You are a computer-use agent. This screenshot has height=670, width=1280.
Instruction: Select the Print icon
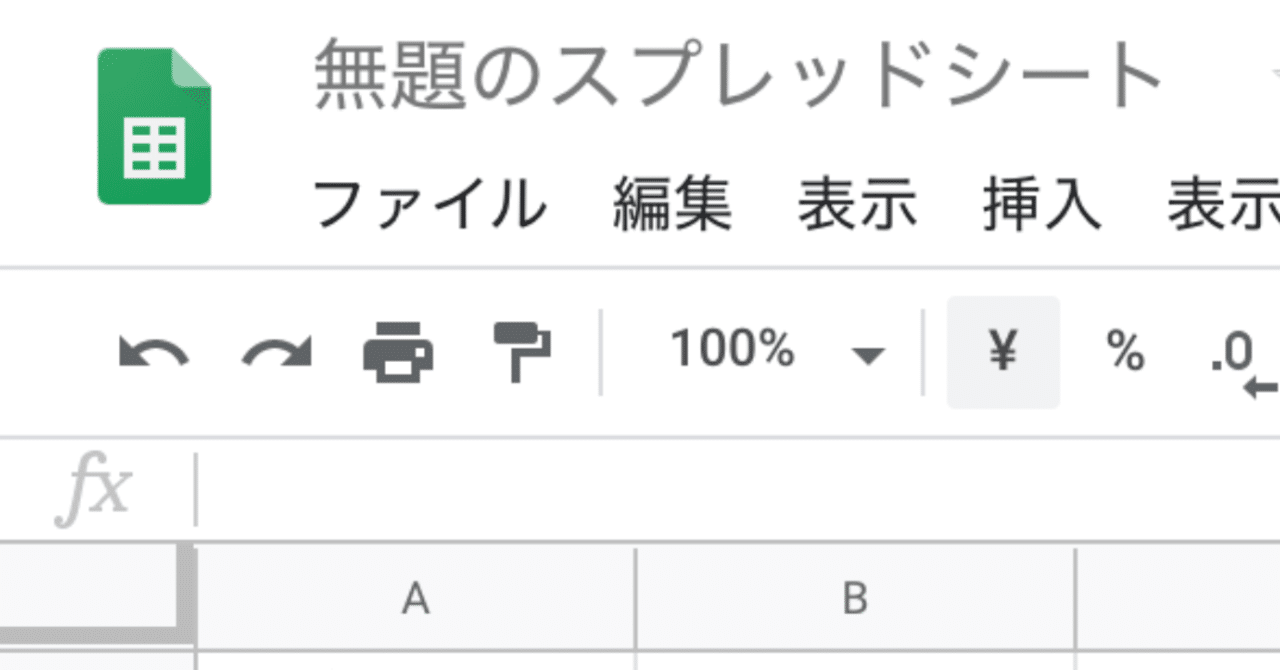coord(400,352)
